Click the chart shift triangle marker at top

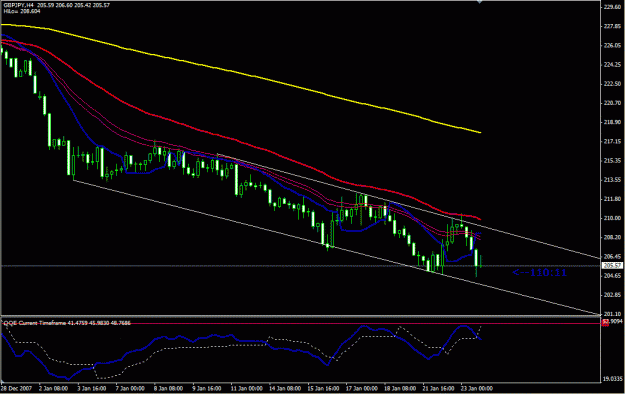[x=480, y=2]
